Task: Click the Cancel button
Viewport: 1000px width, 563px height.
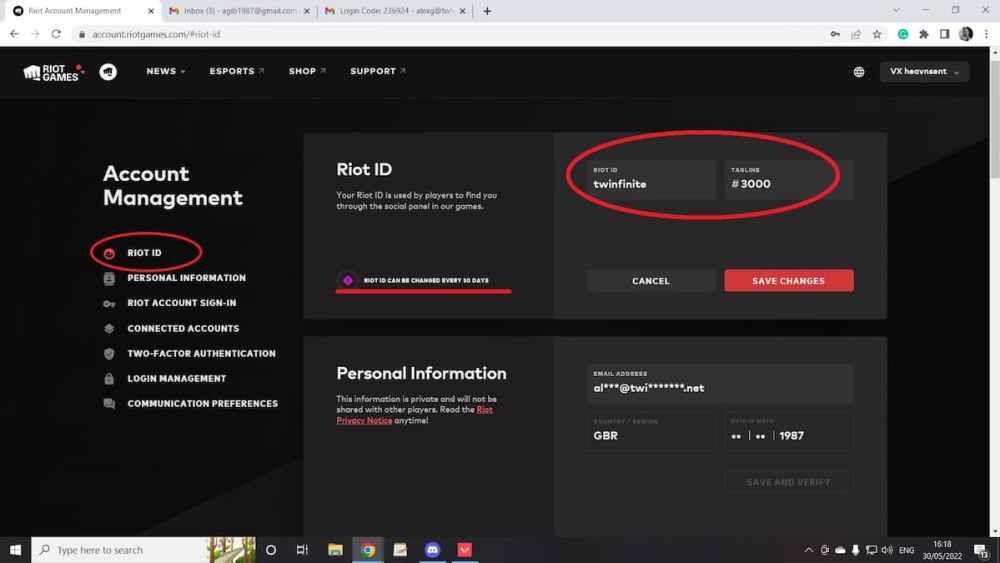Action: click(651, 281)
